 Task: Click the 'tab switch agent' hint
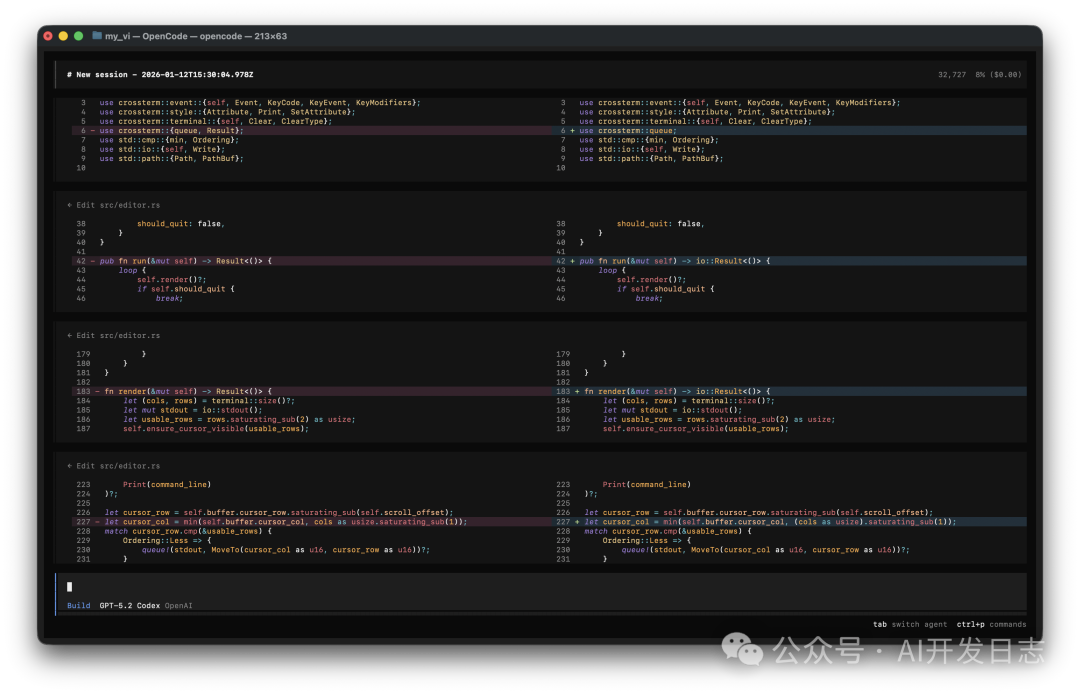[910, 624]
